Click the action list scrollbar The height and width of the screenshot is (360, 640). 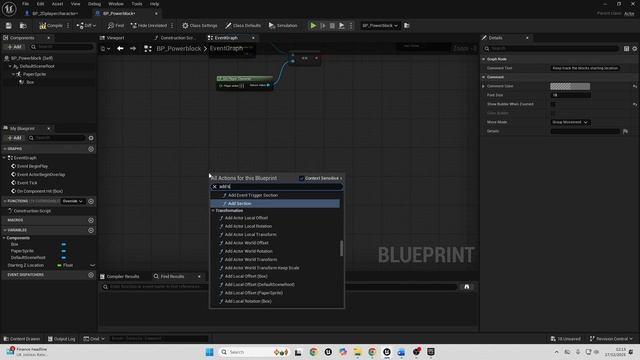click(x=342, y=248)
